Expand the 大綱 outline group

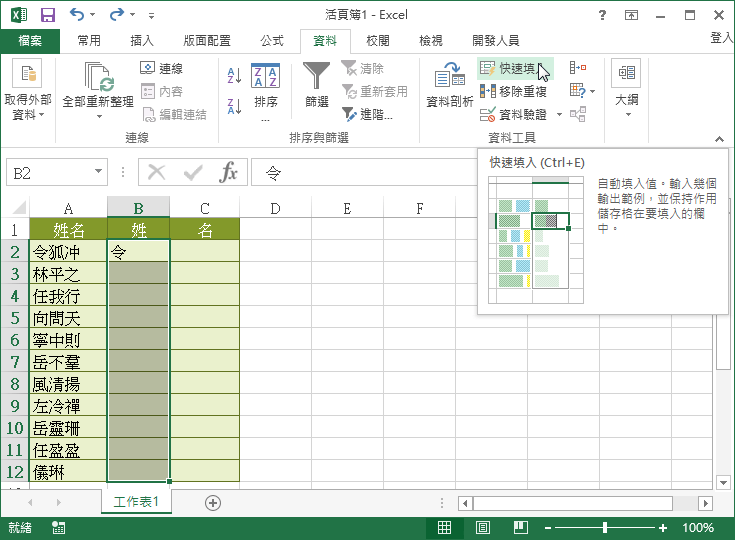pyautogui.click(x=626, y=89)
